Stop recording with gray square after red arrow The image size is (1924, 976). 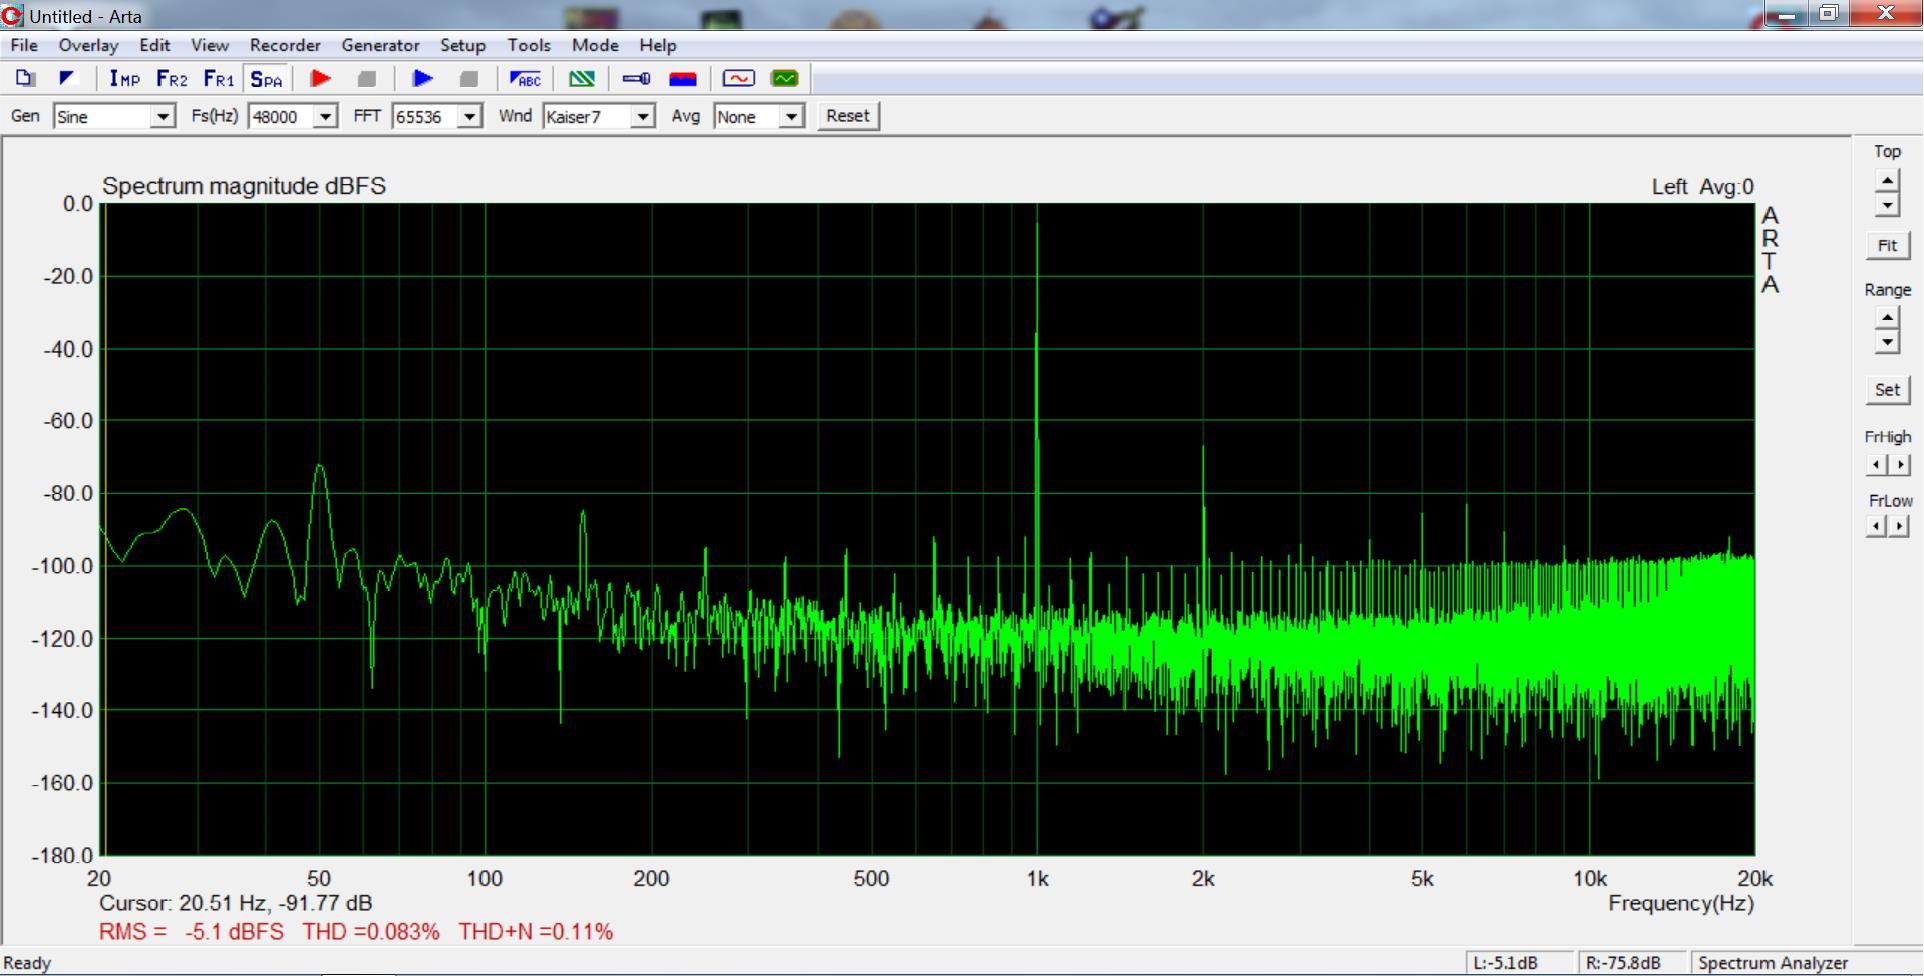point(367,78)
